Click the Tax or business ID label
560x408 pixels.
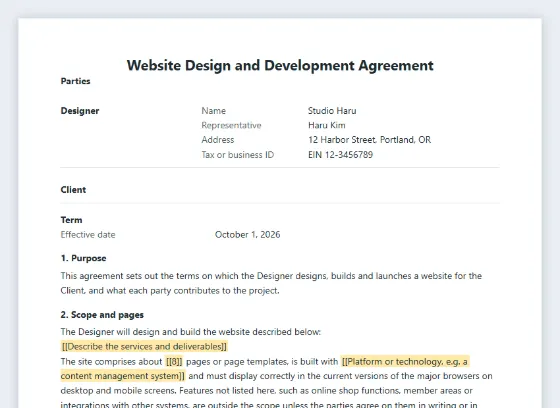[238, 155]
